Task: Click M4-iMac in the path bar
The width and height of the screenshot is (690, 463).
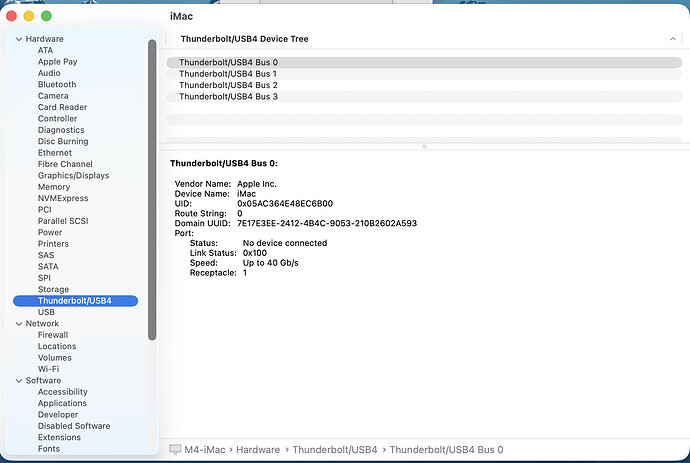Action: pos(205,450)
